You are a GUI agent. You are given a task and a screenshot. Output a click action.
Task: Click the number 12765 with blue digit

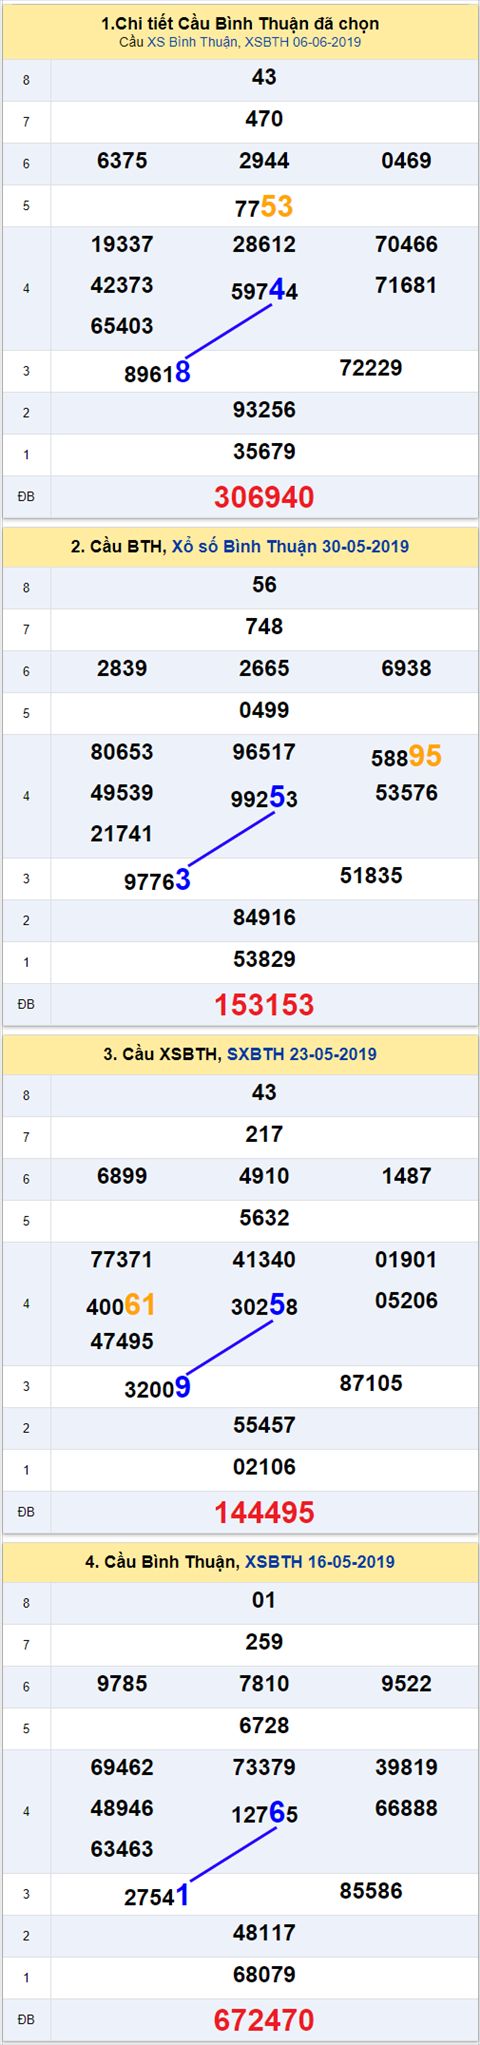coord(264,1814)
